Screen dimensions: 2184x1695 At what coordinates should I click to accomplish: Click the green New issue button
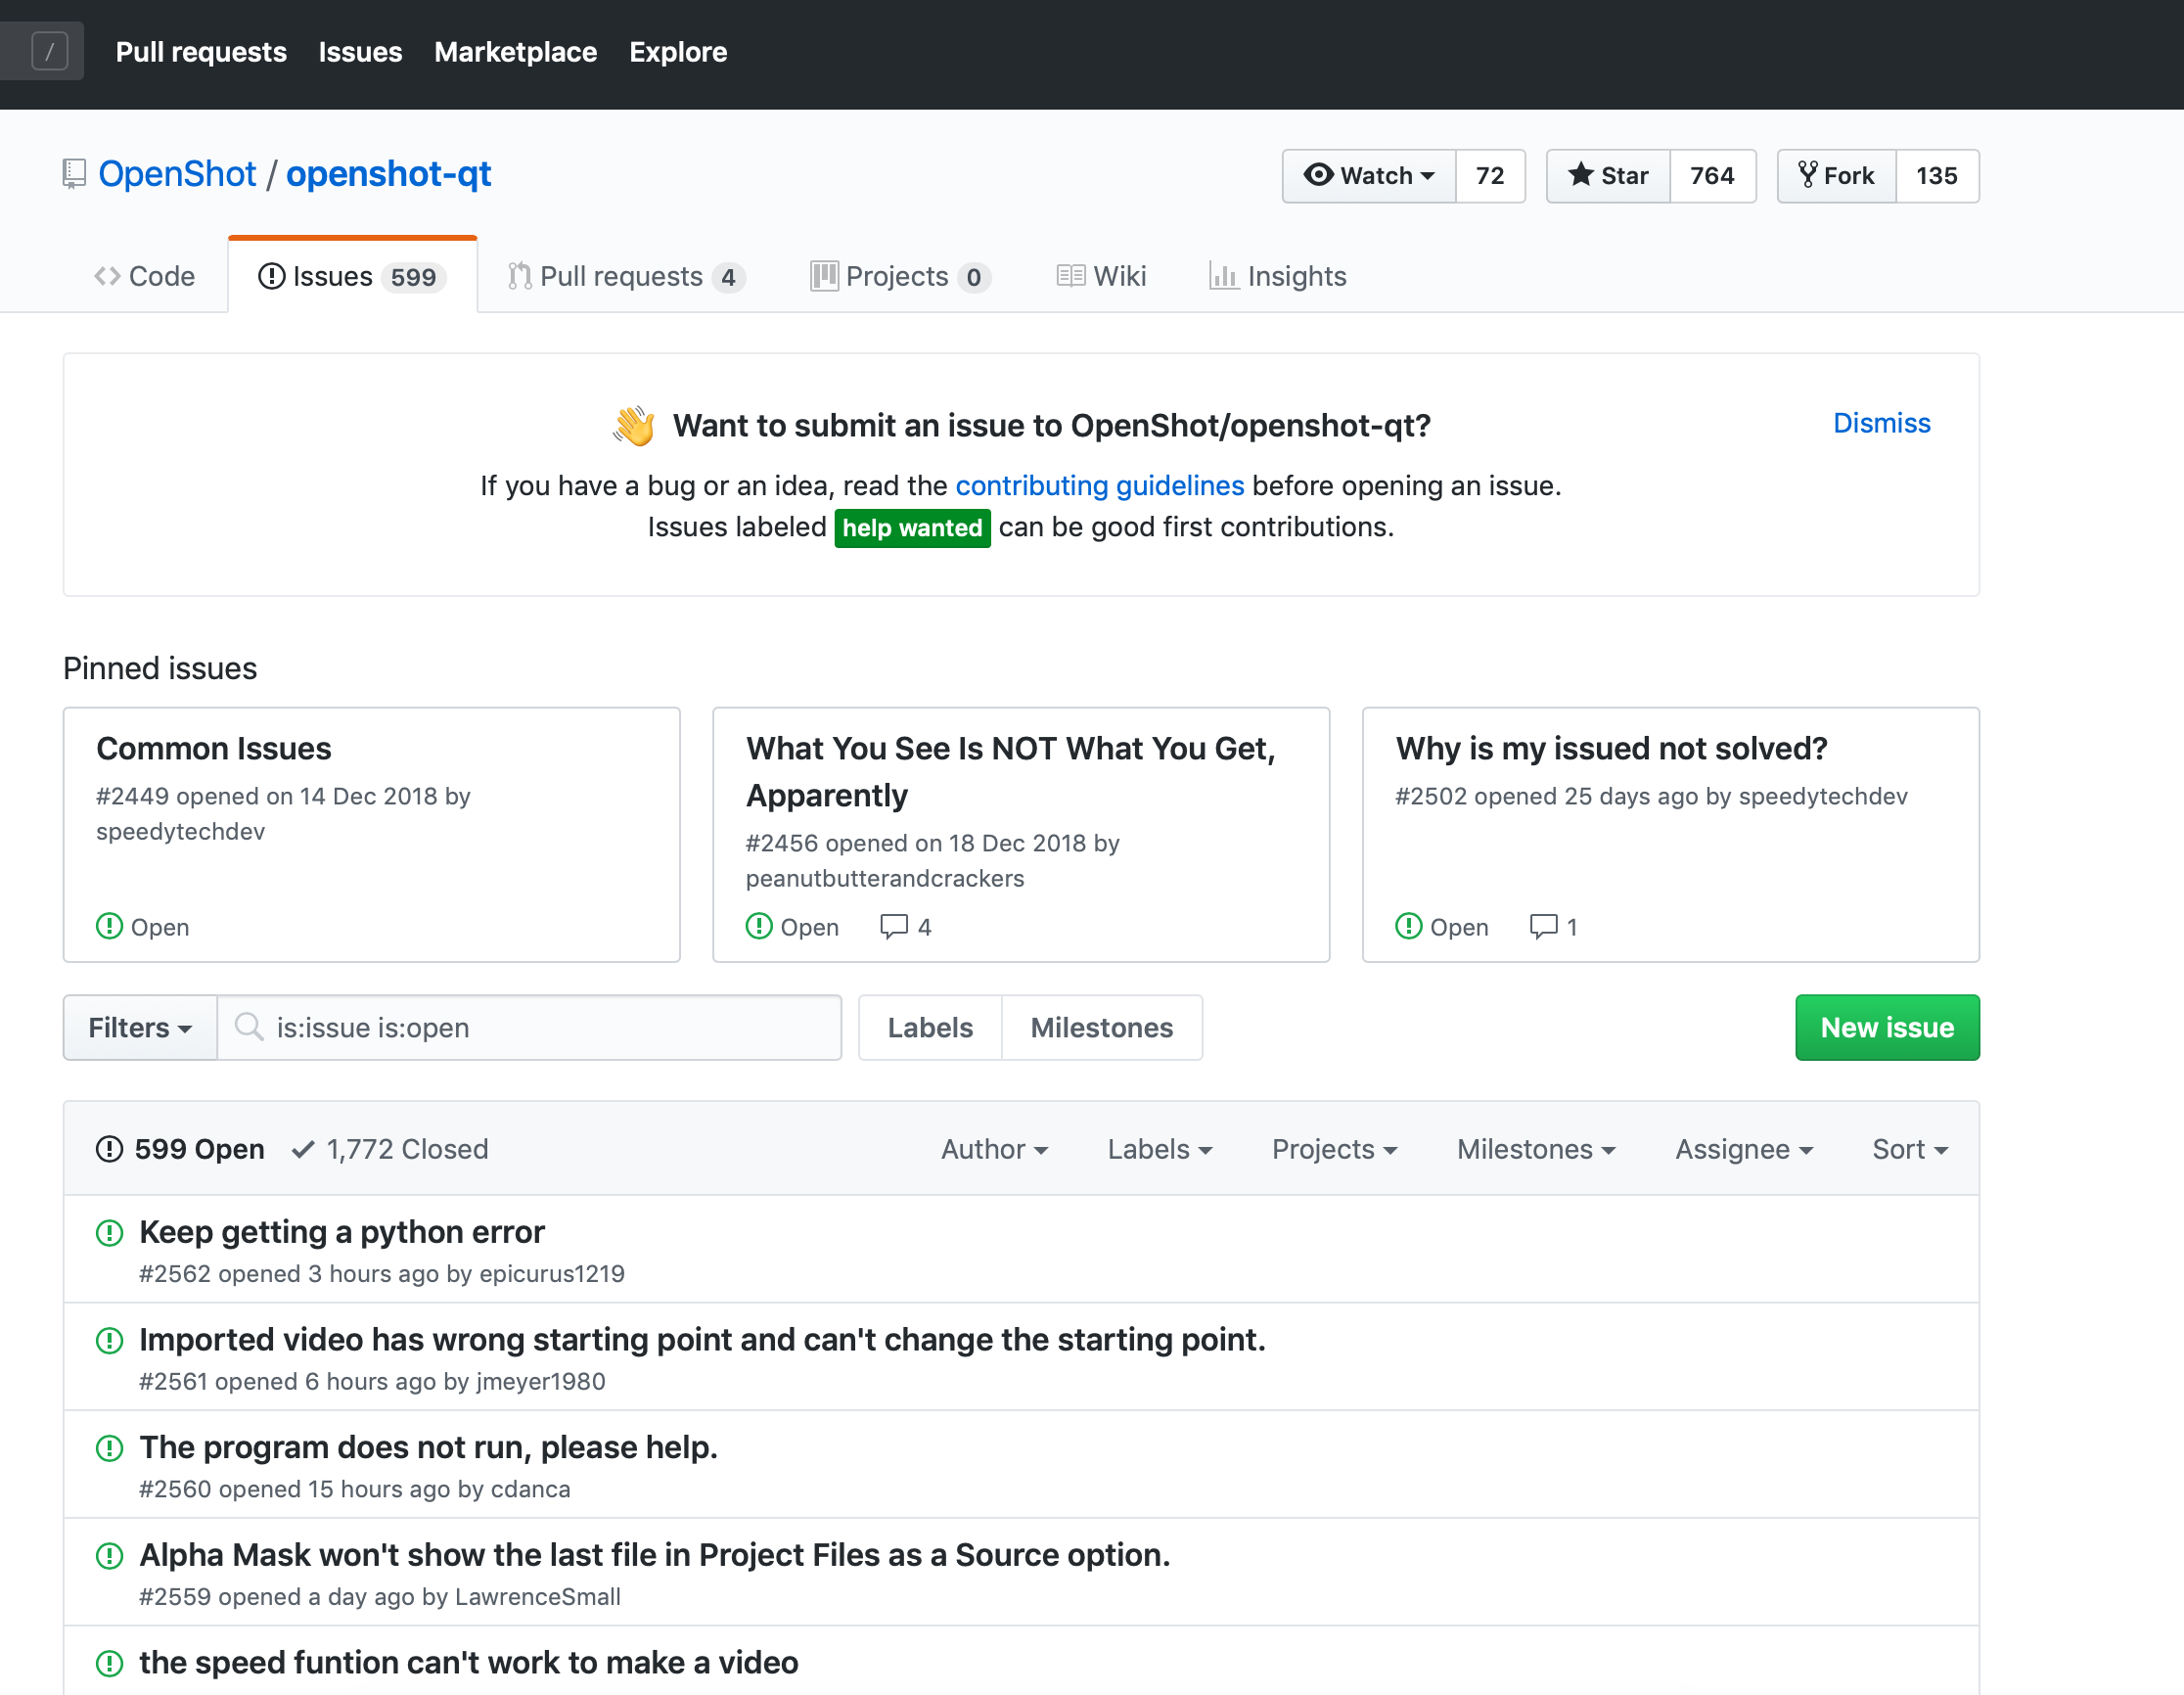click(x=1887, y=1027)
